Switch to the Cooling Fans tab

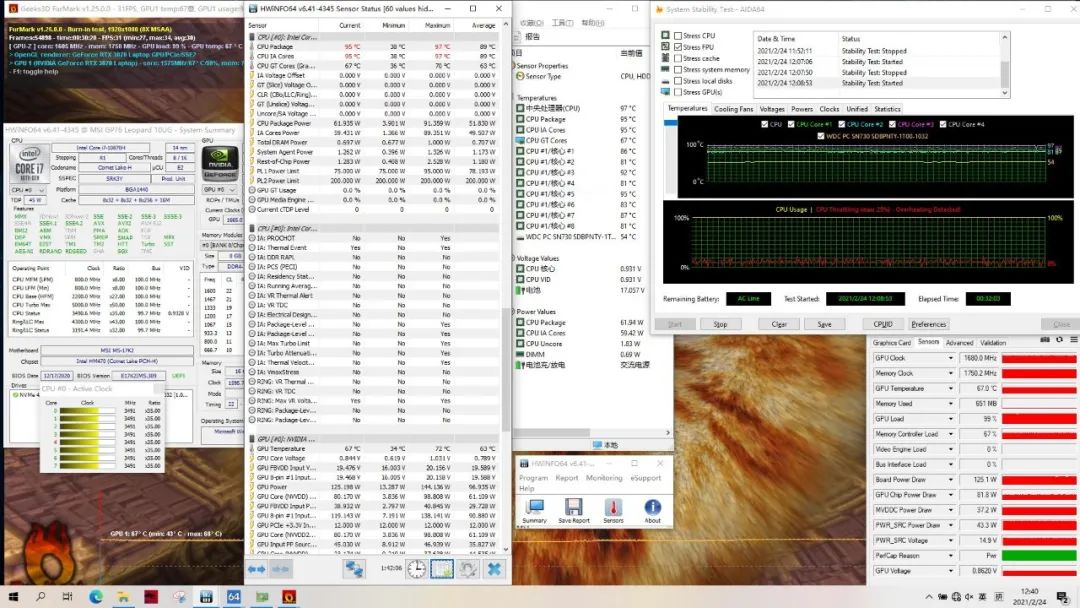[x=733, y=109]
